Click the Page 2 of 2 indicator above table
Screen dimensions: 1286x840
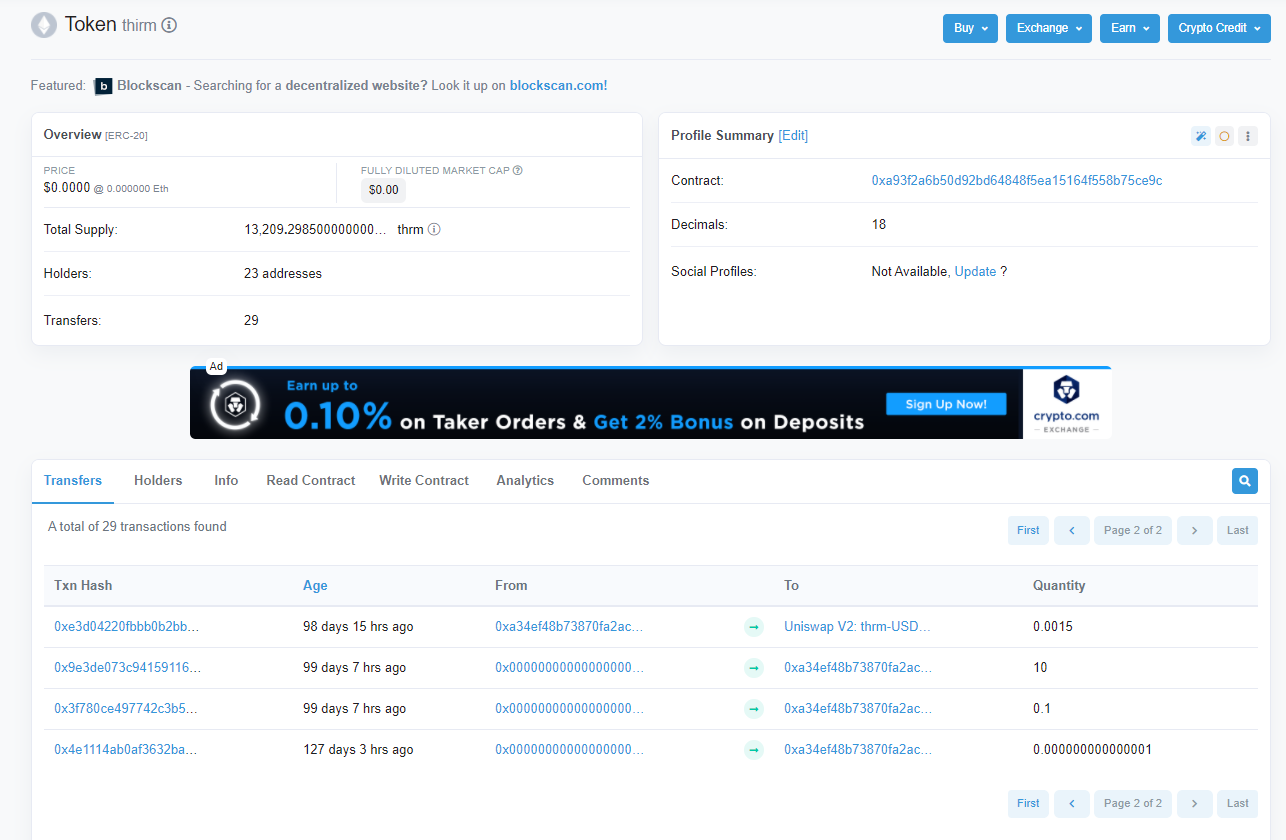coord(1133,530)
